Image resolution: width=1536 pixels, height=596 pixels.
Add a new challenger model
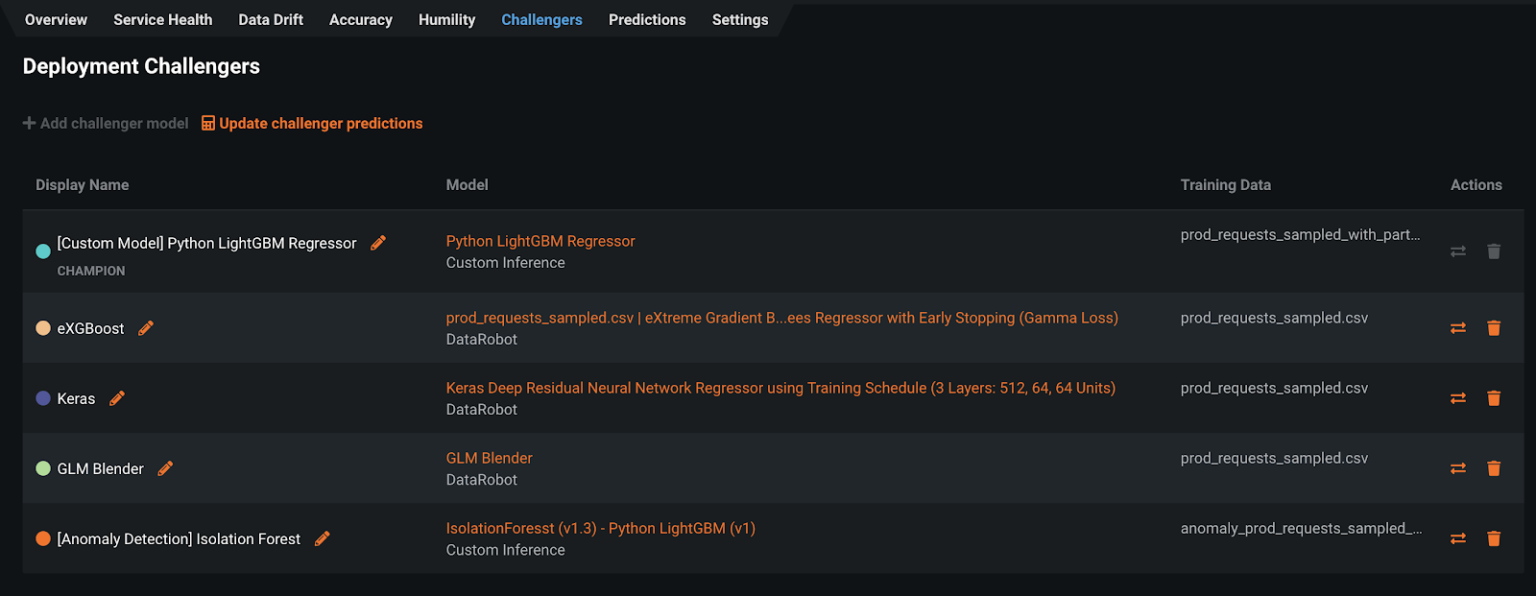tap(105, 122)
